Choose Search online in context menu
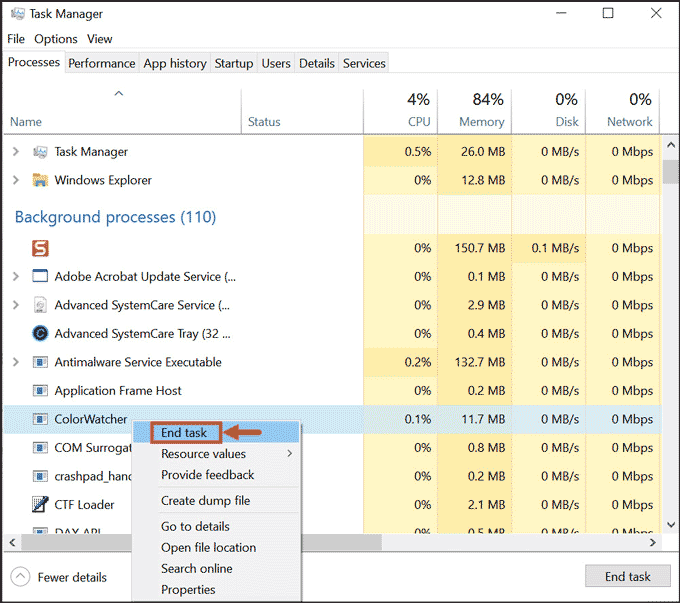The width and height of the screenshot is (680, 603). [x=216, y=568]
